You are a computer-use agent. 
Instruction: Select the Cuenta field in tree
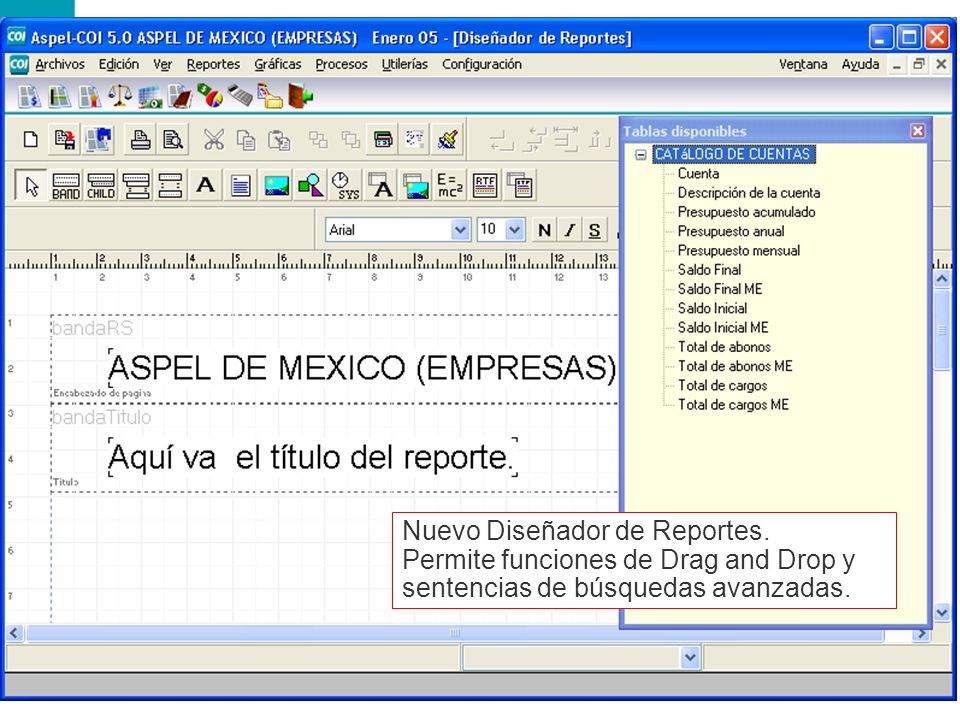pos(698,174)
